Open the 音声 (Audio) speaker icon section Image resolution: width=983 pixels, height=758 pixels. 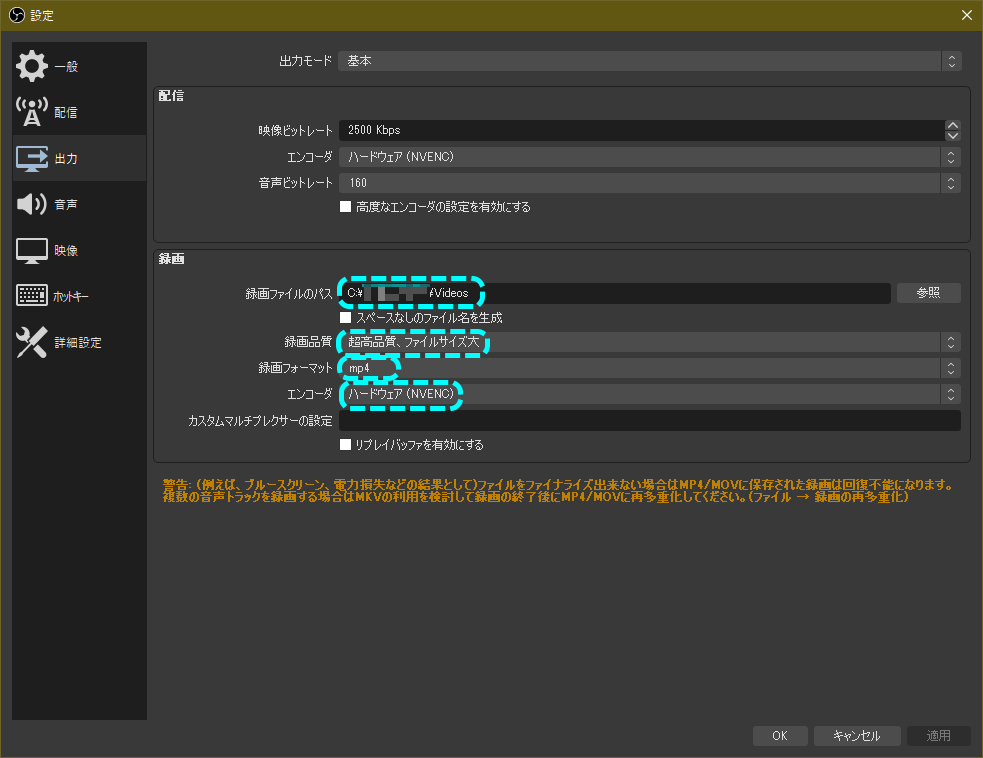[x=31, y=204]
